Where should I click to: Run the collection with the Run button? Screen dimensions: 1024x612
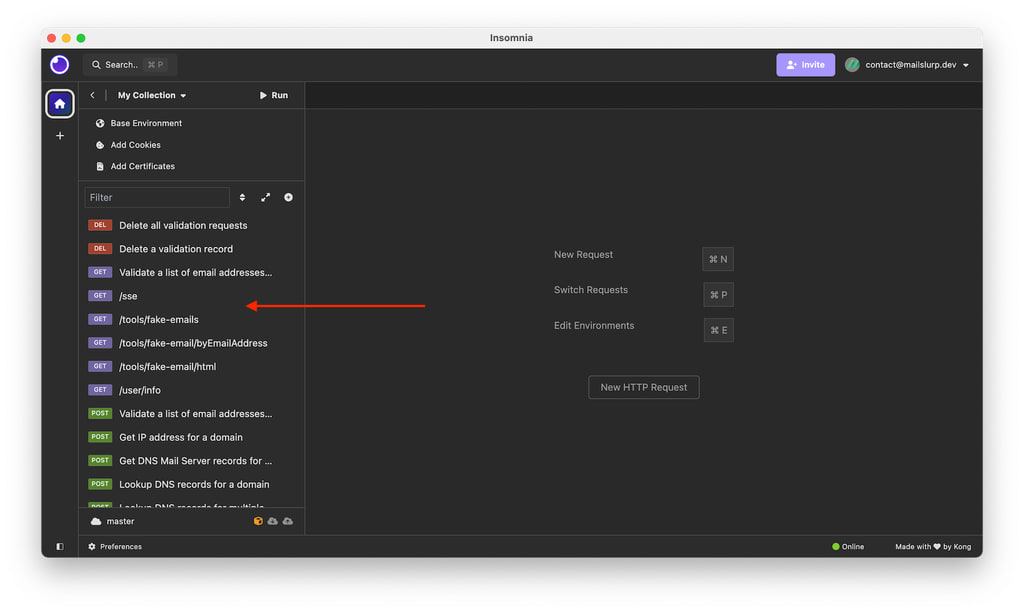pos(274,95)
